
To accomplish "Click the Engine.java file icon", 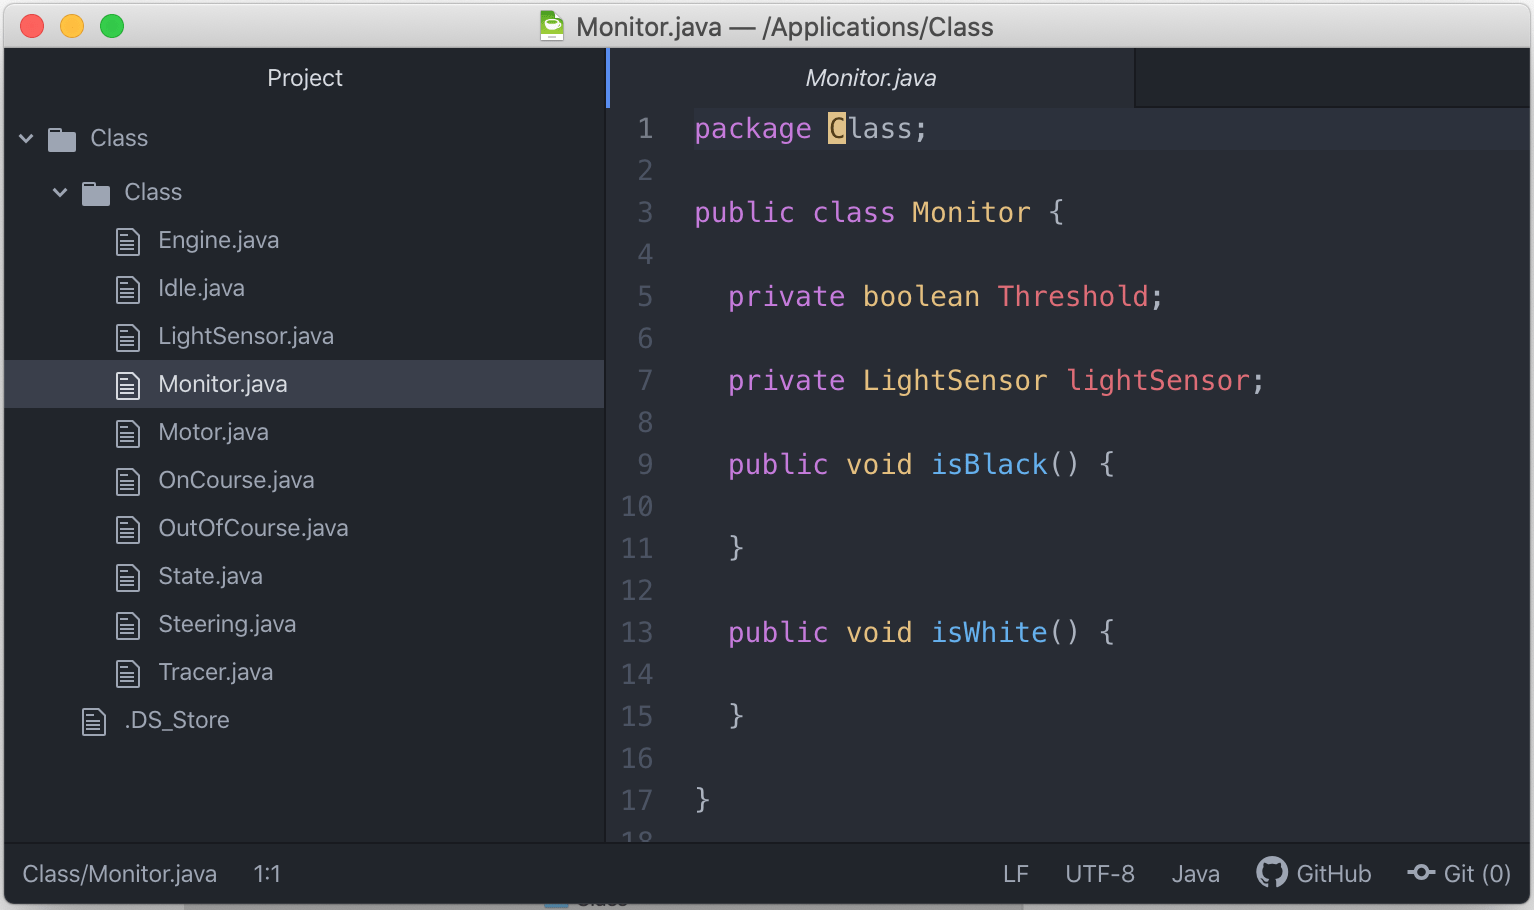I will coord(128,240).
